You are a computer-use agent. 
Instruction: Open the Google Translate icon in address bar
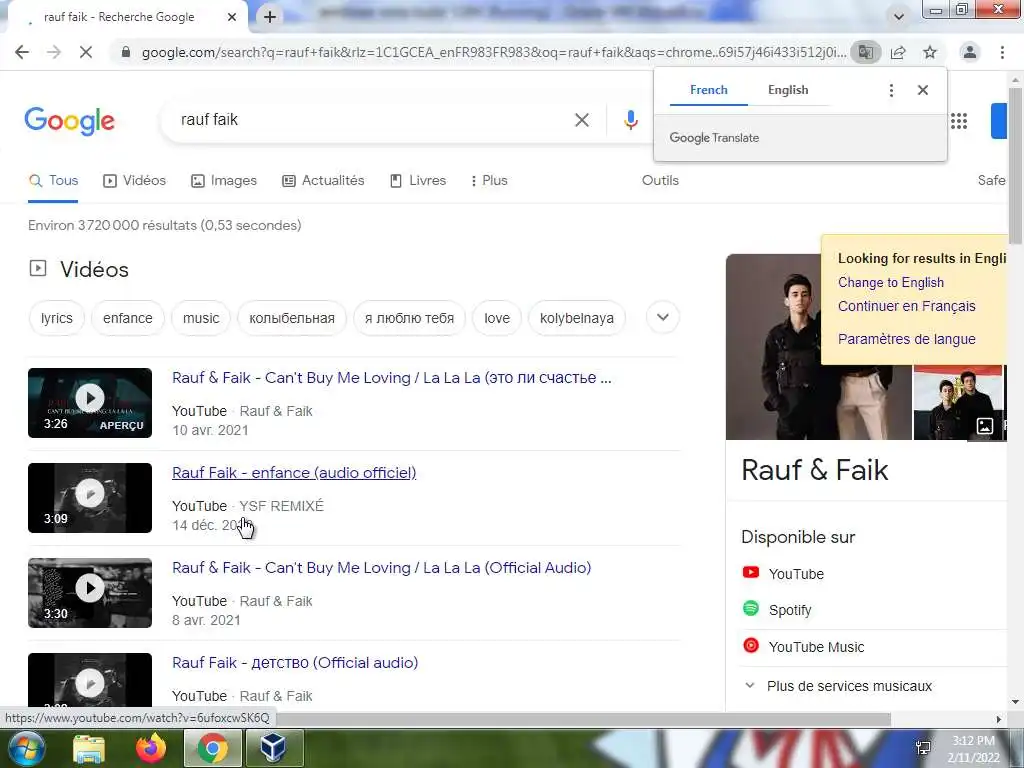tap(865, 52)
